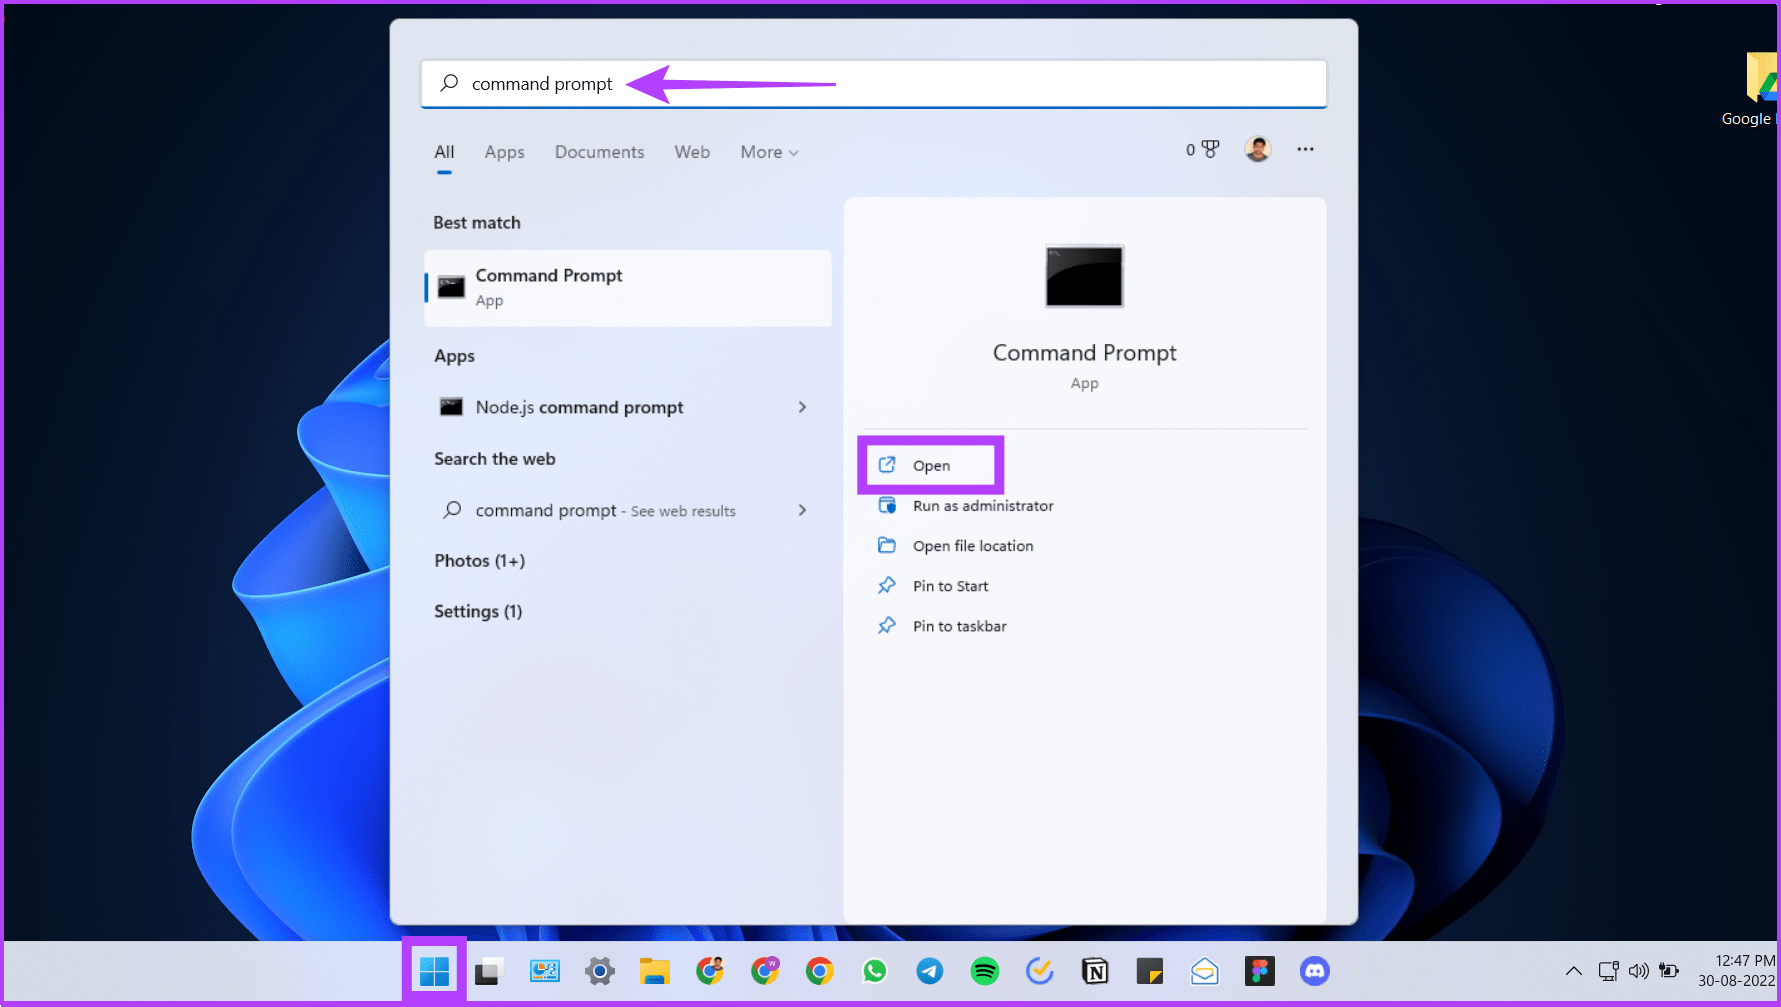Open the user account profile icon
The width and height of the screenshot is (1781, 1007).
(1257, 148)
